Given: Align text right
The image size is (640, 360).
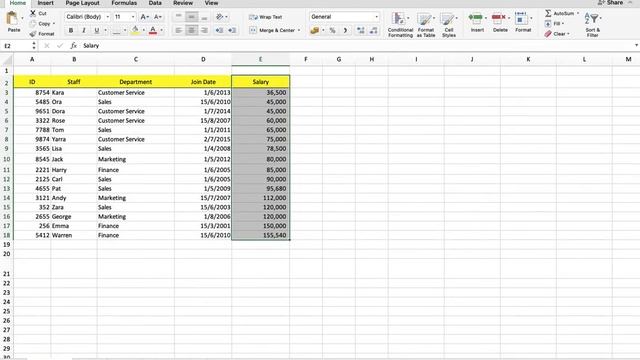Looking at the screenshot, I should click(x=204, y=30).
